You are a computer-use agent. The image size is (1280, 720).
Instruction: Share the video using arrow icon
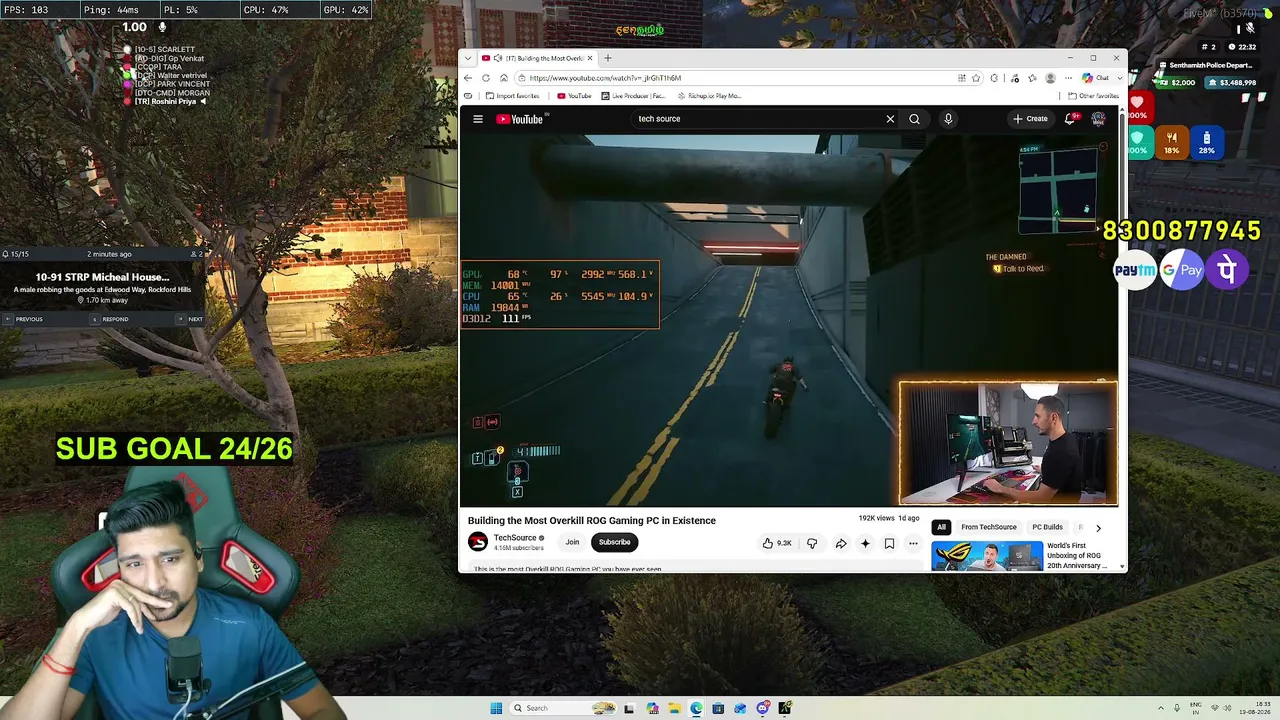tap(841, 543)
